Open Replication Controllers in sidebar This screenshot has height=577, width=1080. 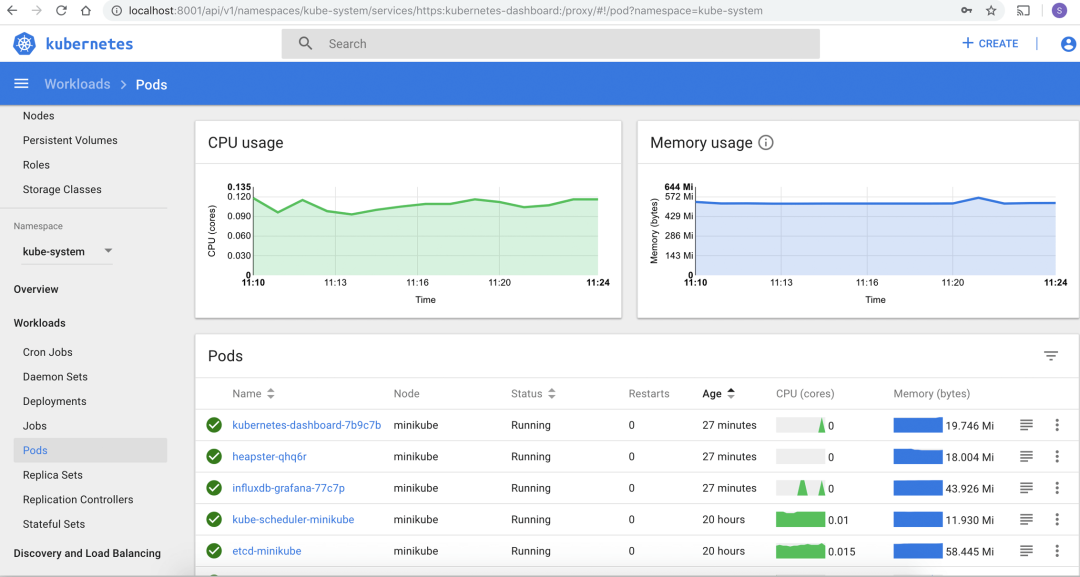pyautogui.click(x=78, y=499)
